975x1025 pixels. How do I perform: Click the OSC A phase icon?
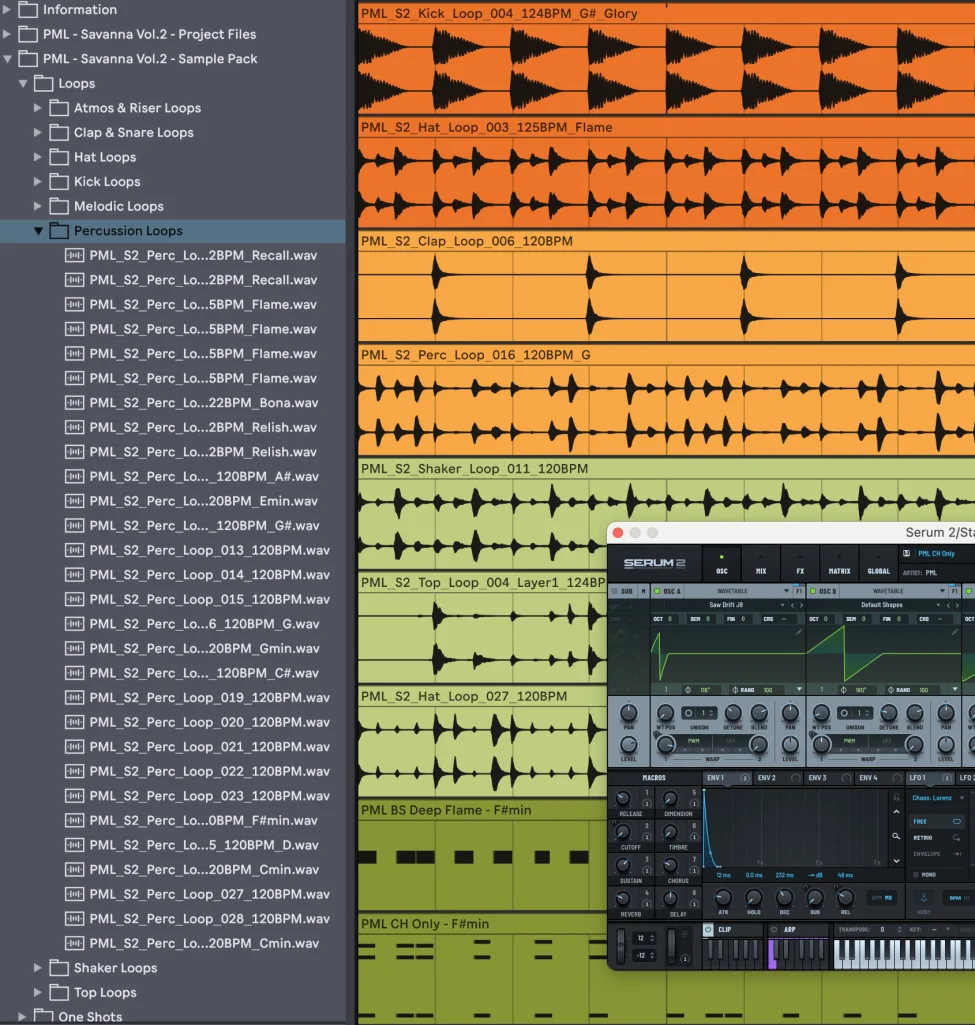pos(687,690)
